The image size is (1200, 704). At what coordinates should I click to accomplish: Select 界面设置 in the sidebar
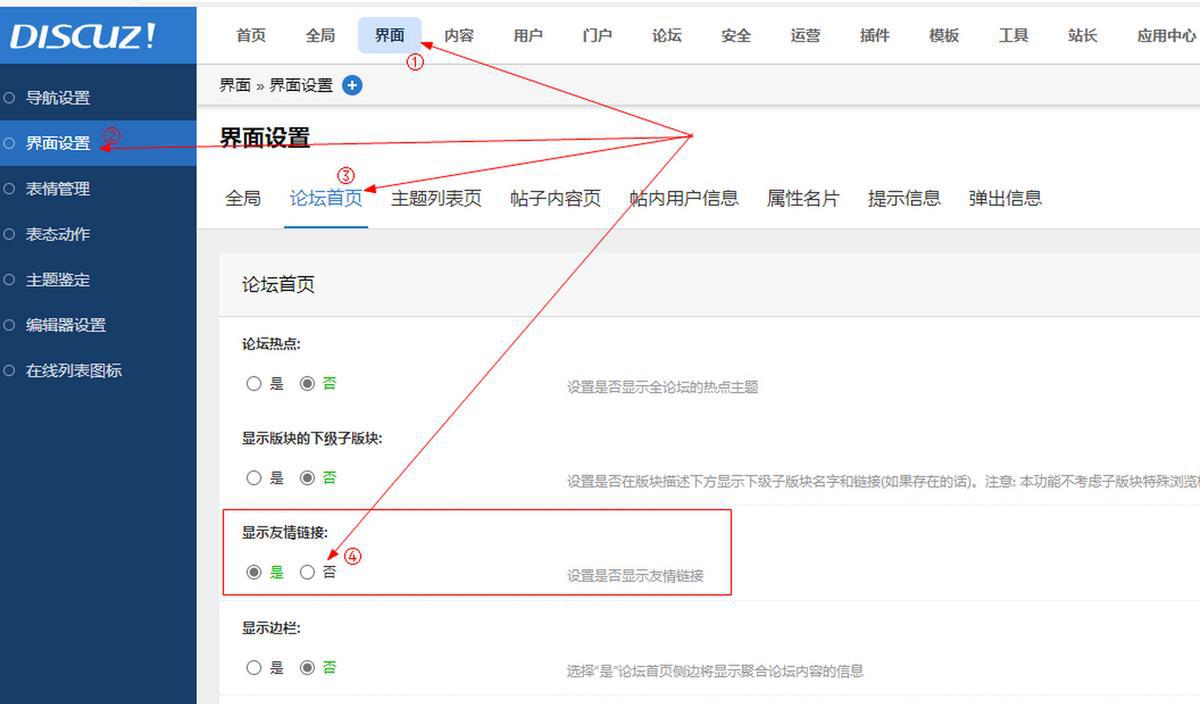[x=98, y=143]
